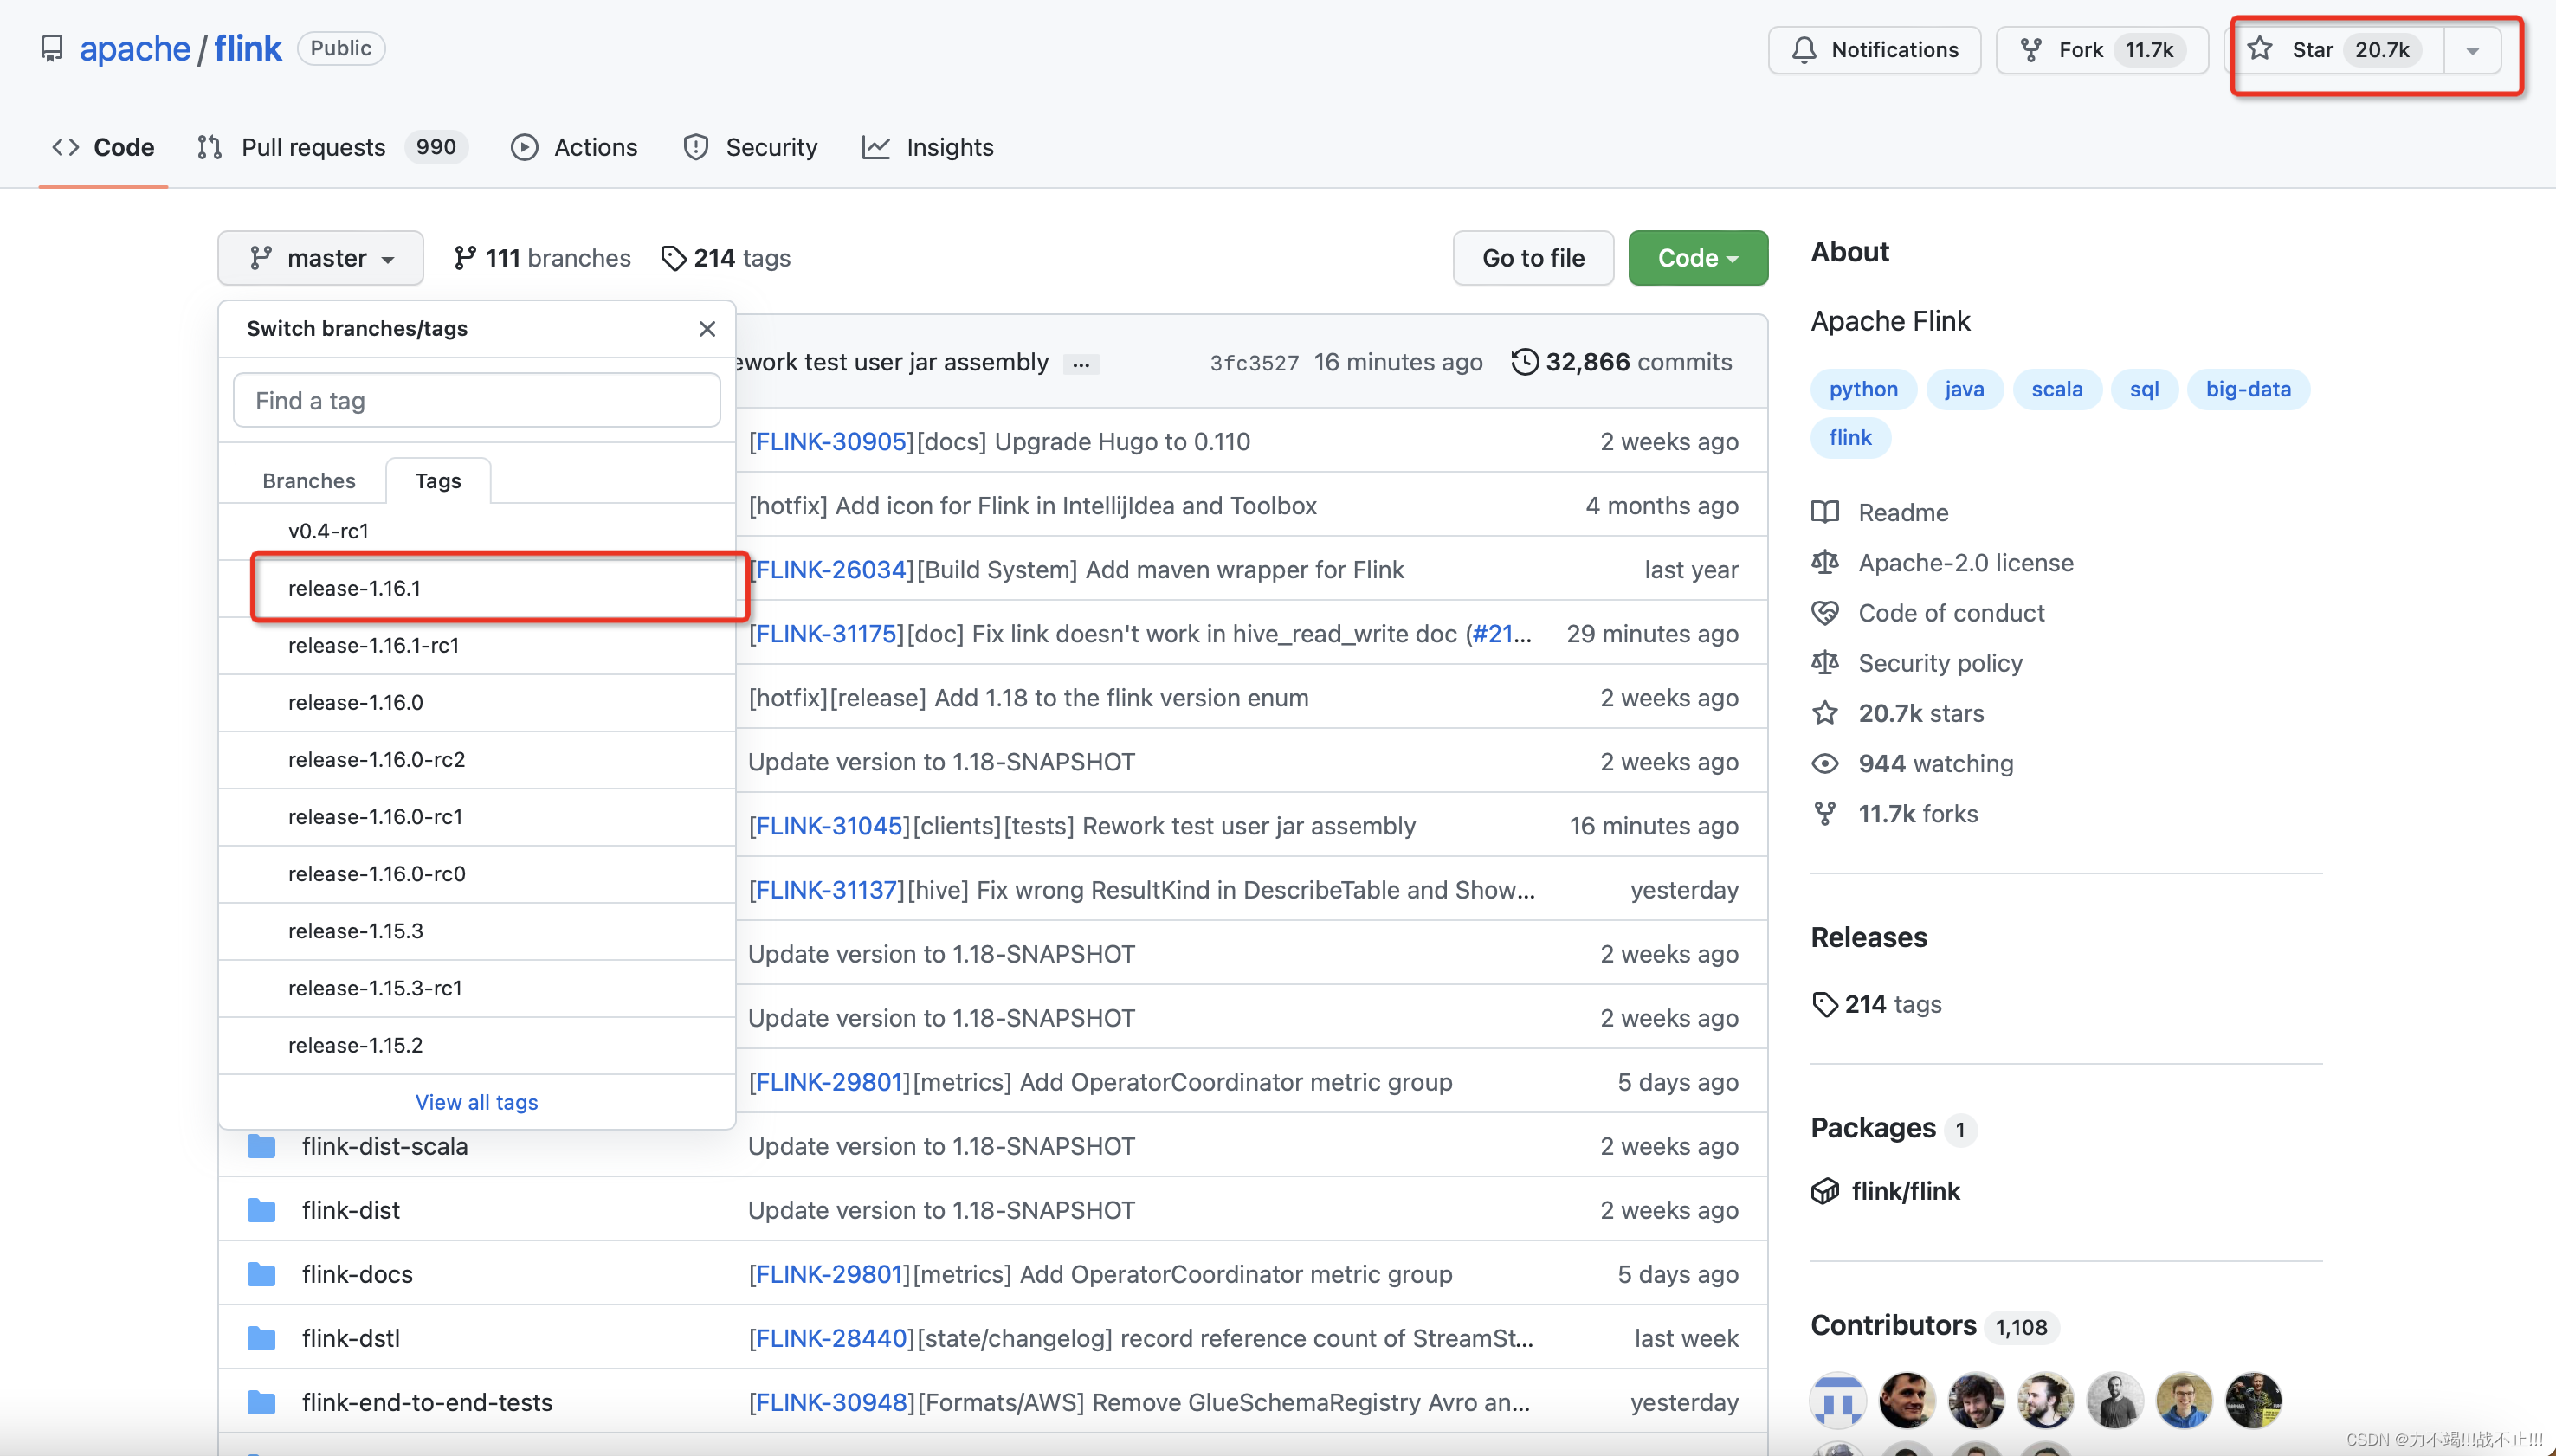Click the flink topic tag
The width and height of the screenshot is (2556, 1456).
[x=1850, y=437]
